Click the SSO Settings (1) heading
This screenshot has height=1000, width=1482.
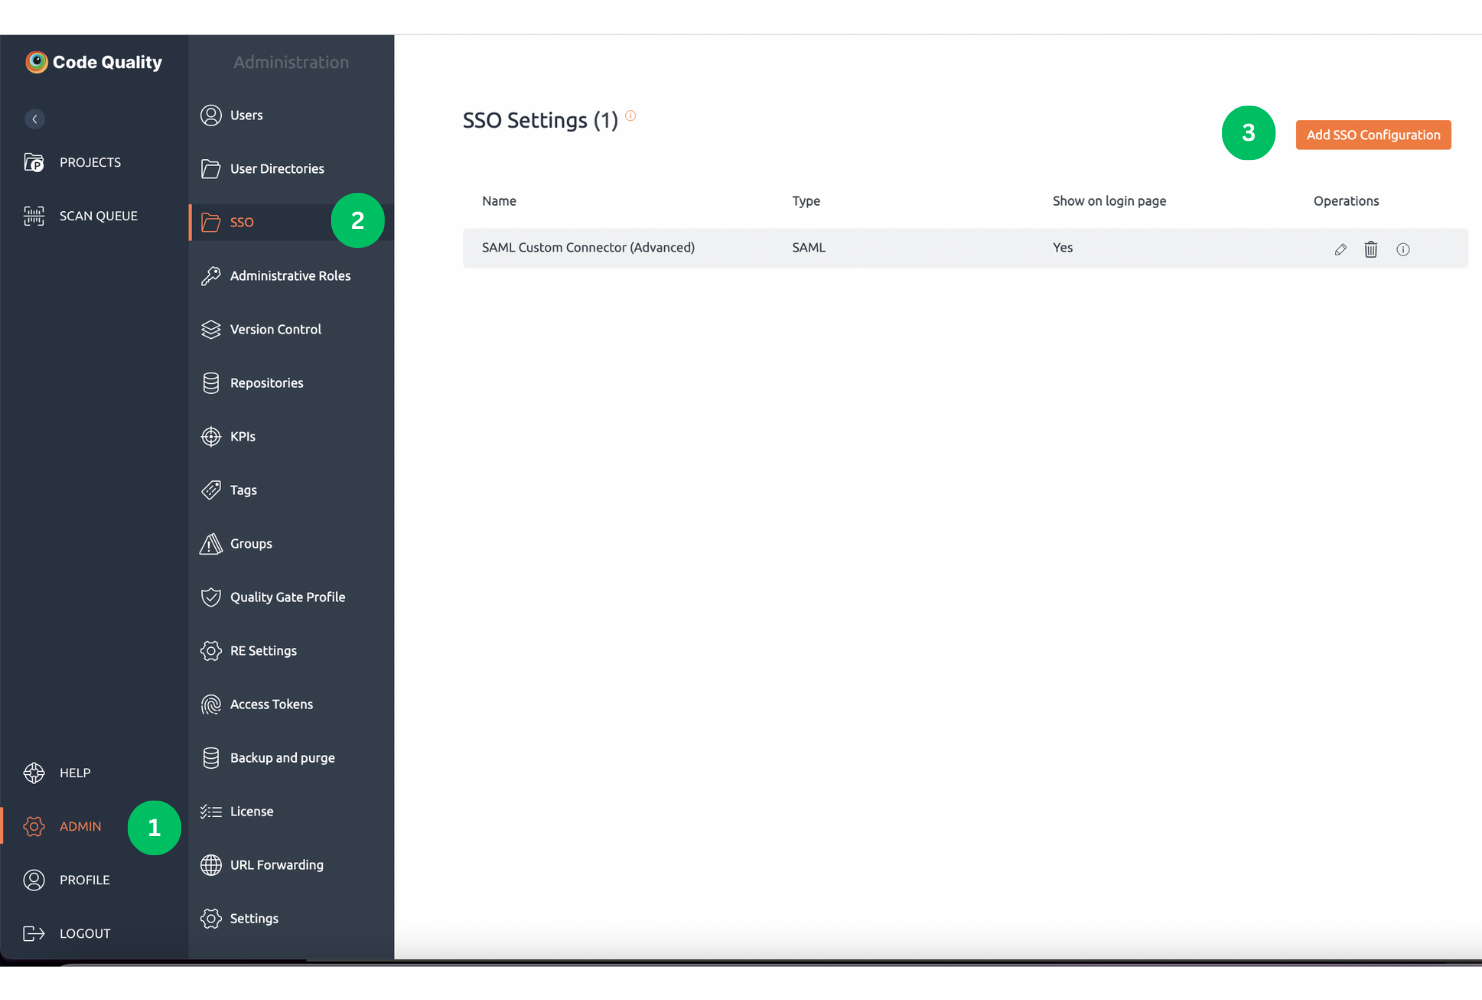click(540, 120)
